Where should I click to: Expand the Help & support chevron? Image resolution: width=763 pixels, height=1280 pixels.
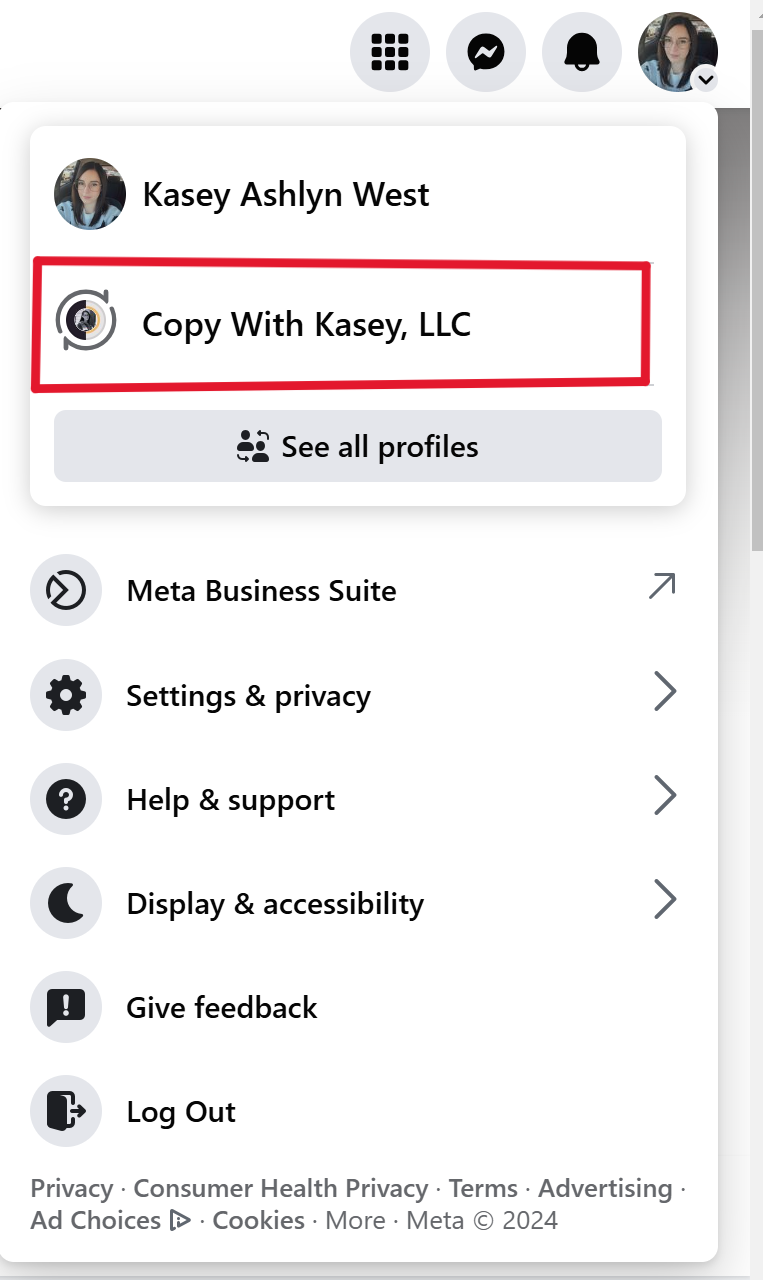tap(665, 796)
